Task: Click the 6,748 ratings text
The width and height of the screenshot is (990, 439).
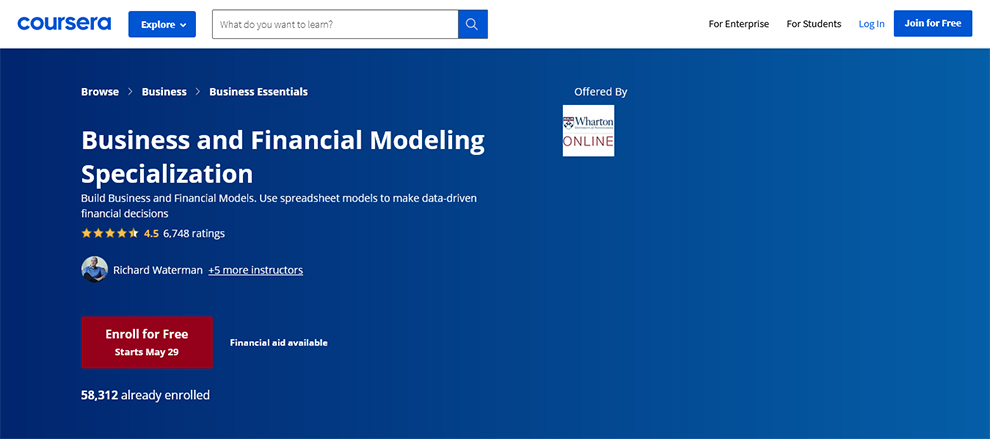Action: (194, 233)
